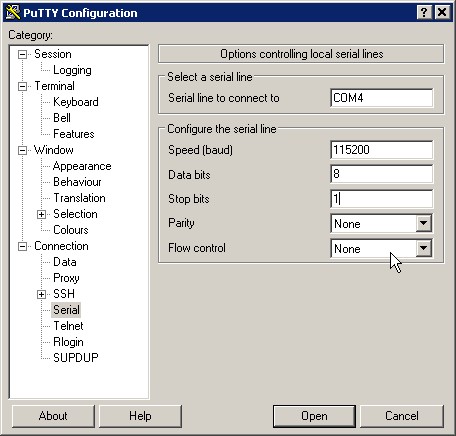456x436 pixels.
Task: Click the 'Options controlling local serial lines' header
Action: pos(301,54)
